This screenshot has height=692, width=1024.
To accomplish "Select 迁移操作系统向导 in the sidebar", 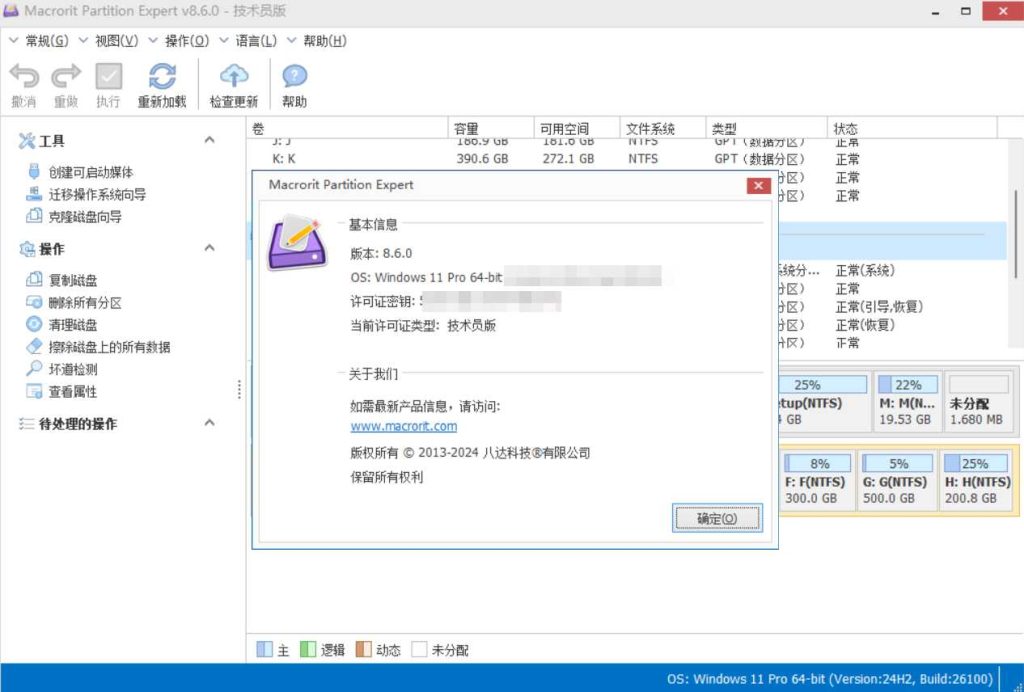I will 97,195.
